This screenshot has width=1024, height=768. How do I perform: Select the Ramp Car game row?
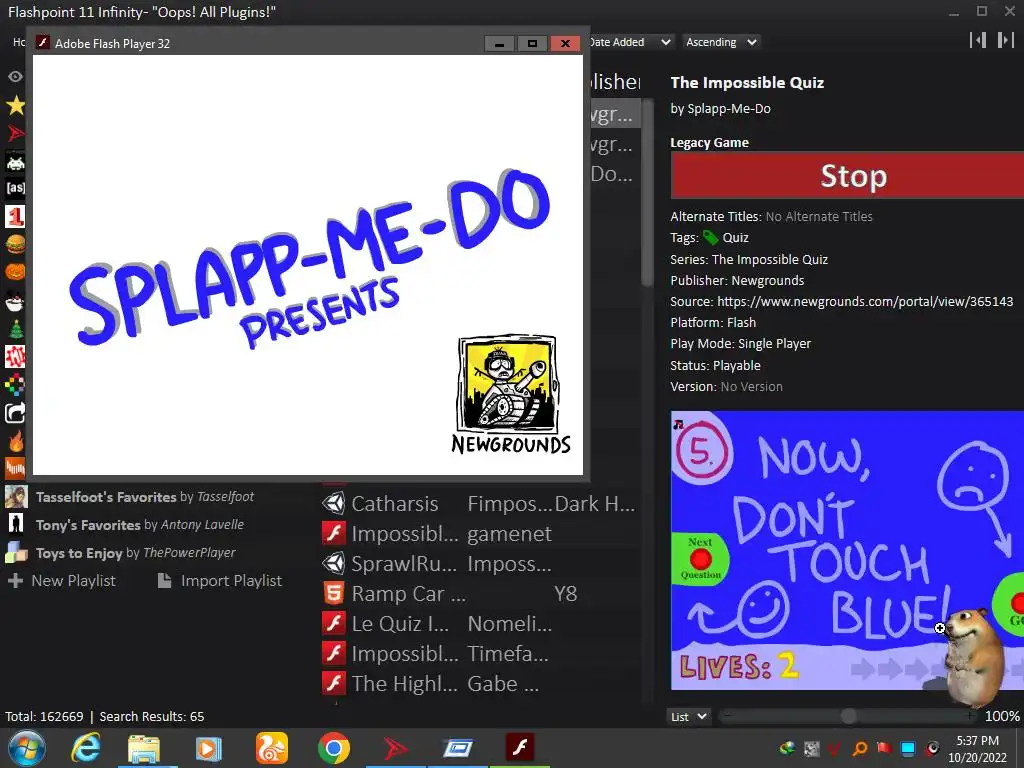click(x=479, y=594)
